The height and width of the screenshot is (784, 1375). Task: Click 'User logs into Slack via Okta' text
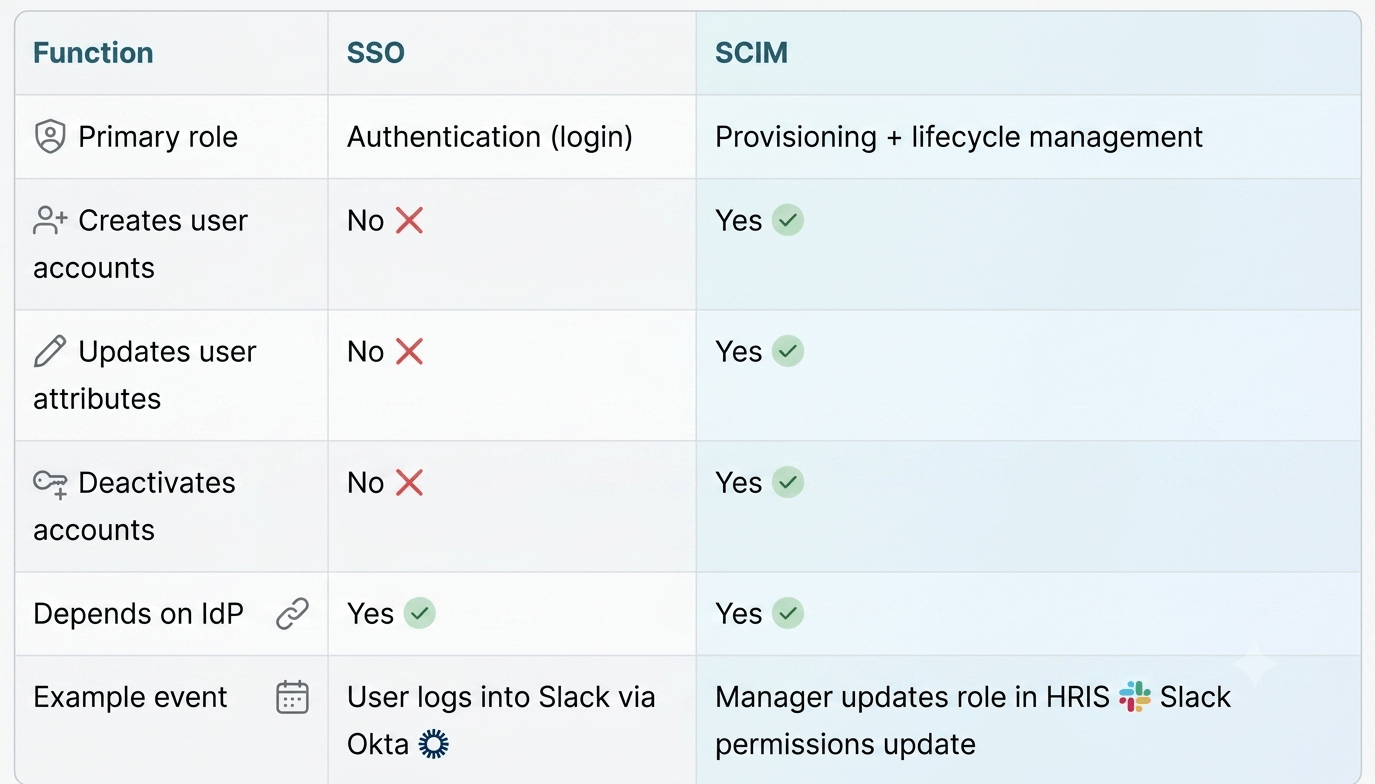[501, 720]
